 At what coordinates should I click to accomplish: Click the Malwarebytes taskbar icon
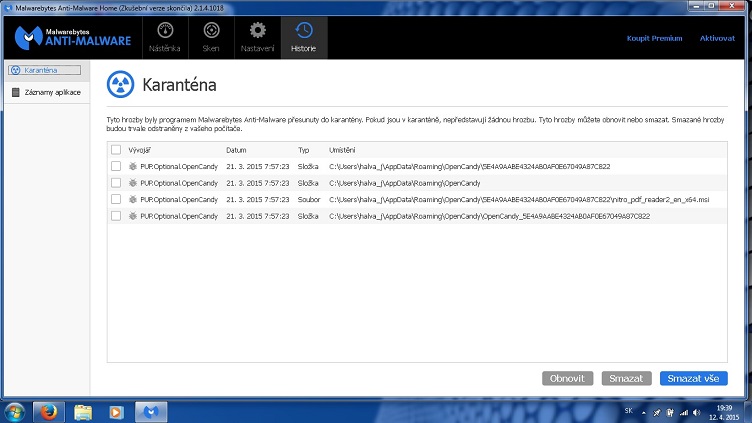[151, 412]
